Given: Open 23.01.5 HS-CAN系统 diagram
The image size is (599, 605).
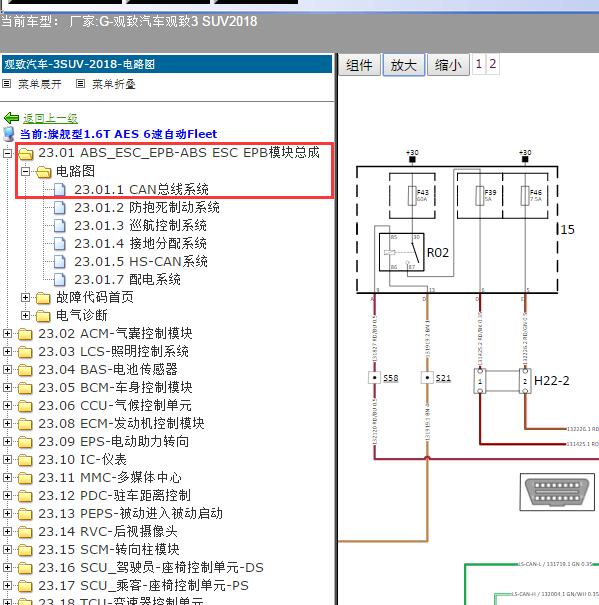Looking at the screenshot, I should point(141,262).
